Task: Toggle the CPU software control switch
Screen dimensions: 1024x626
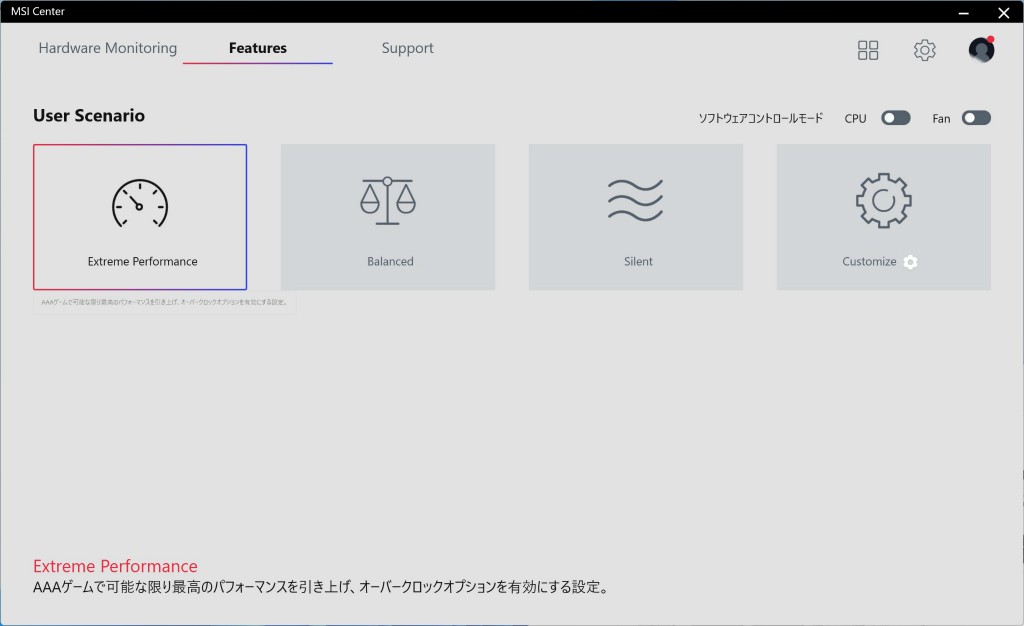Action: point(895,118)
